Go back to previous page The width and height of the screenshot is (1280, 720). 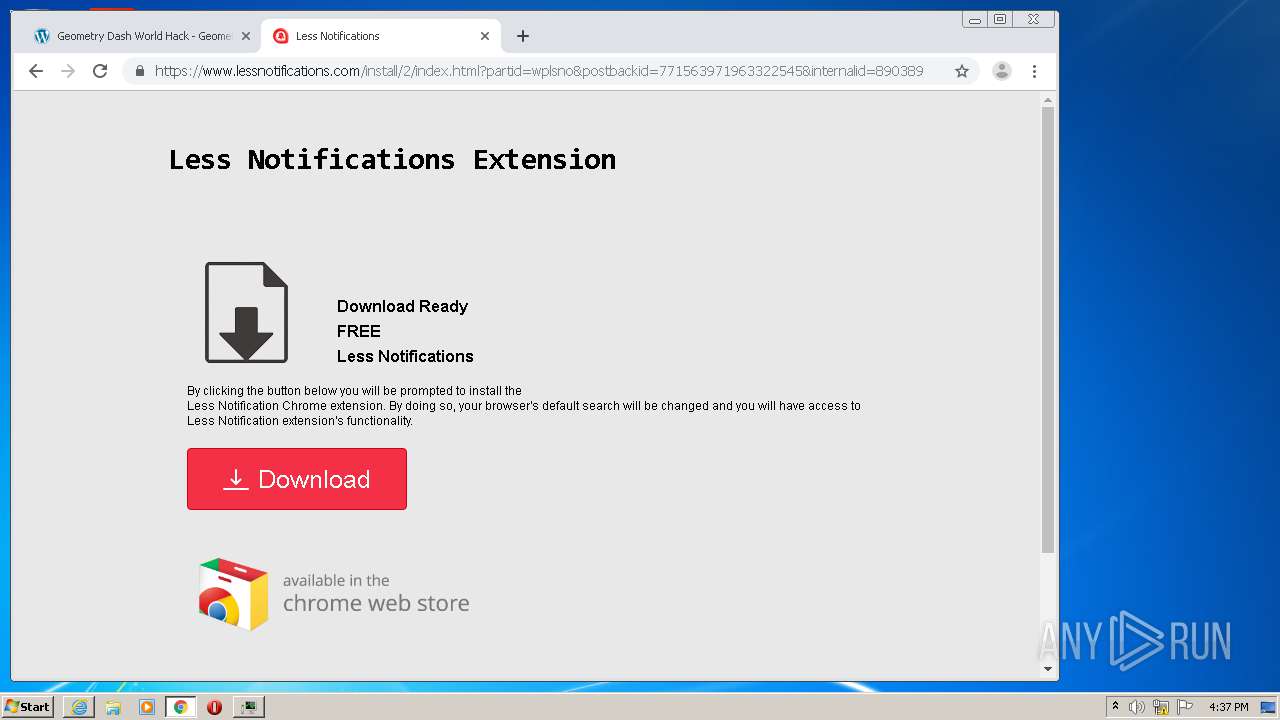click(36, 71)
